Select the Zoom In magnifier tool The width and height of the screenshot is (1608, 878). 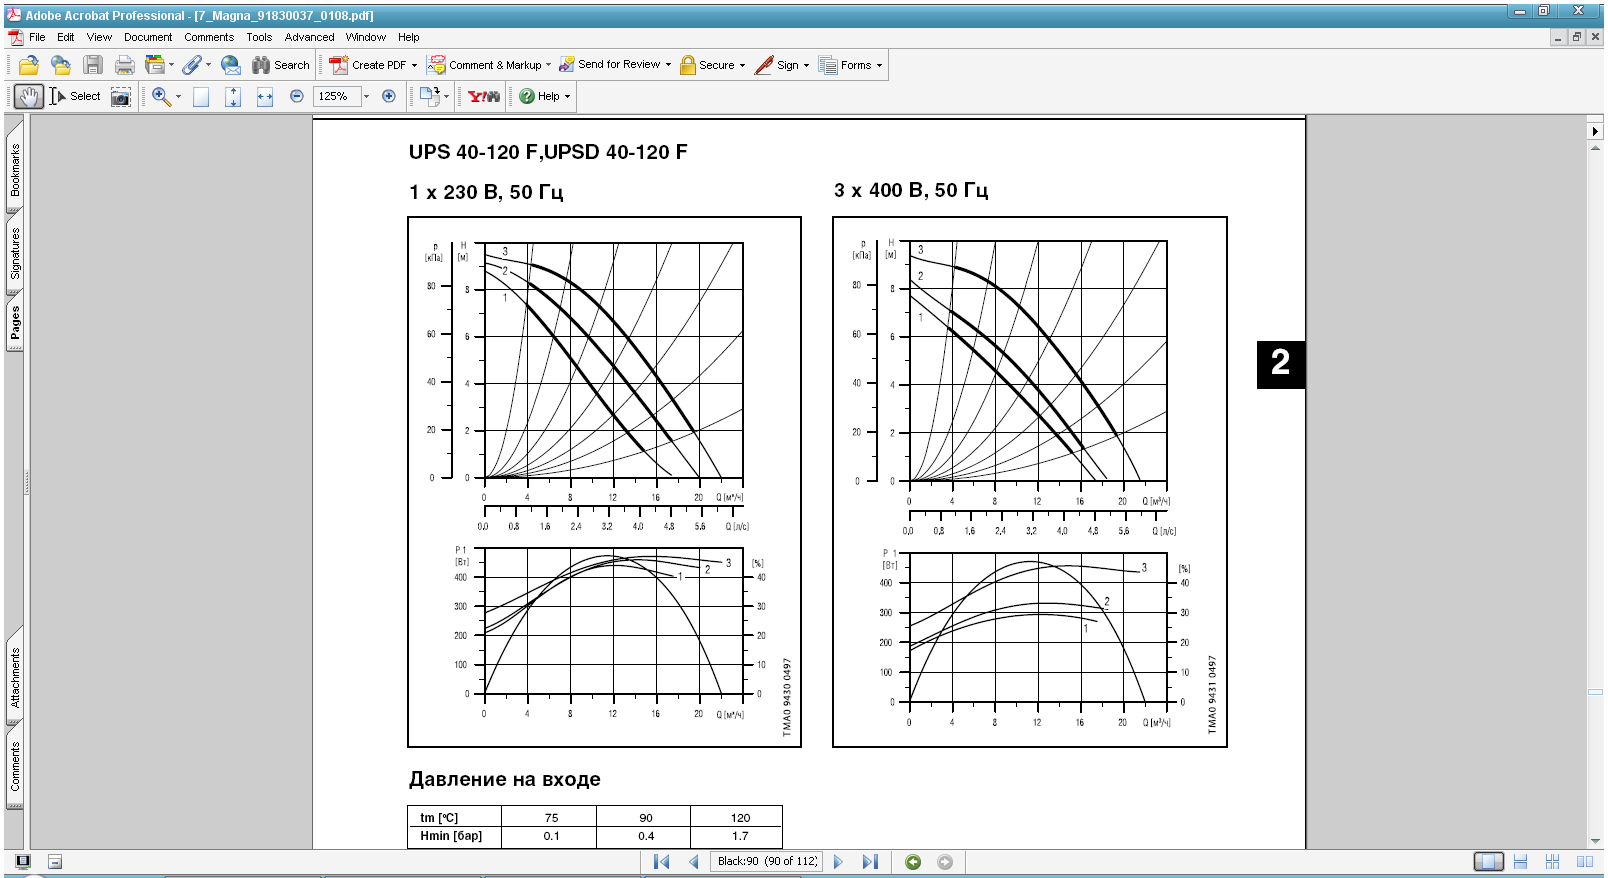coord(161,96)
